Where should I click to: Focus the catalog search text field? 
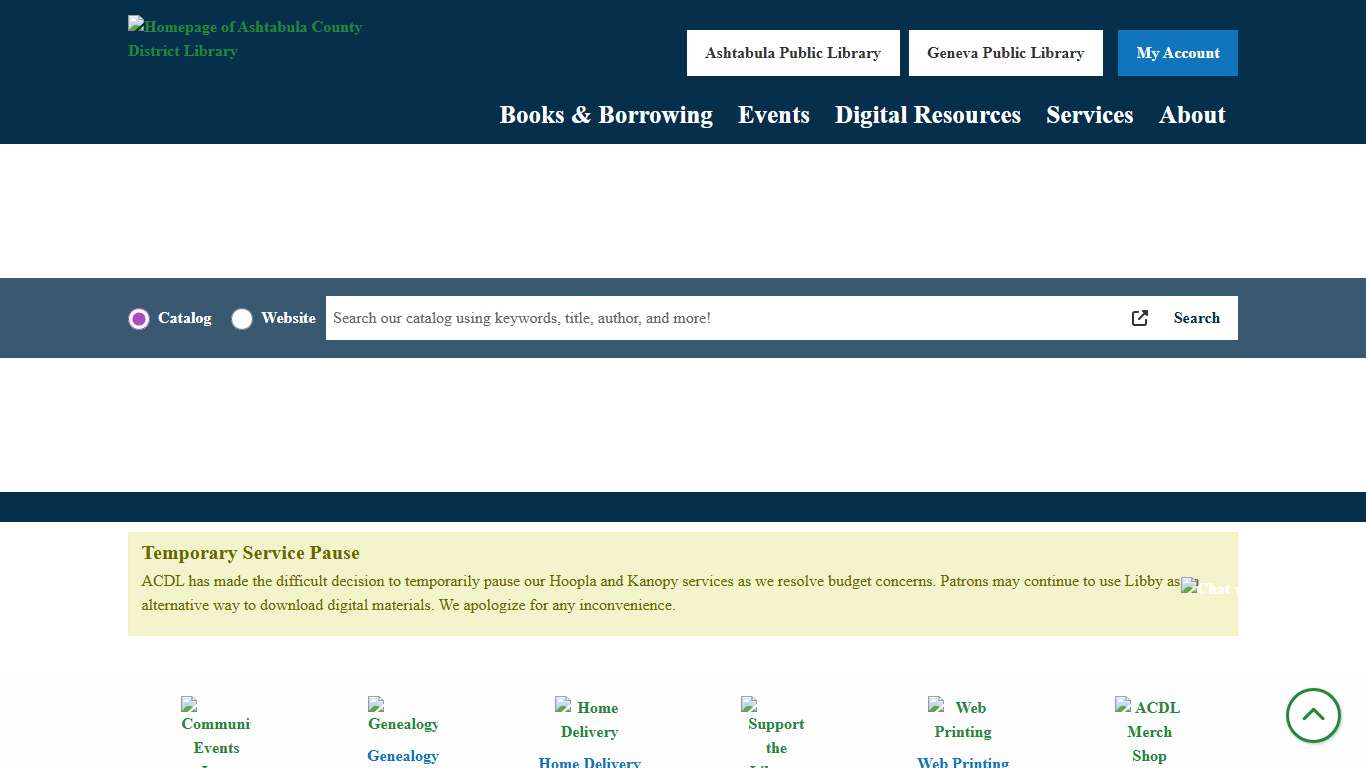click(720, 318)
